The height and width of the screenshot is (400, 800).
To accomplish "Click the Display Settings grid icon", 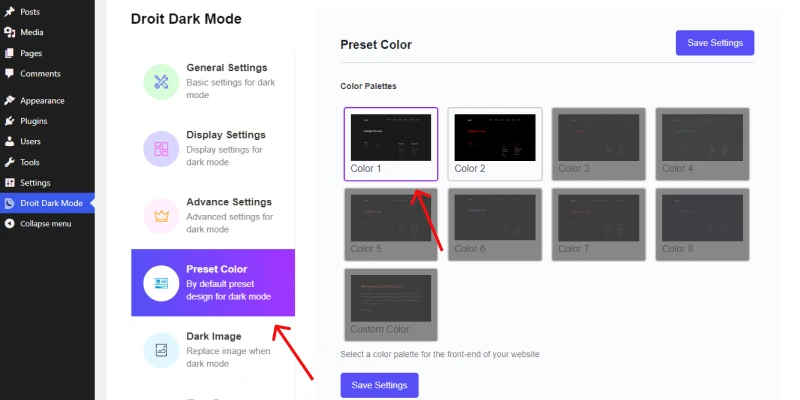I will click(x=161, y=149).
